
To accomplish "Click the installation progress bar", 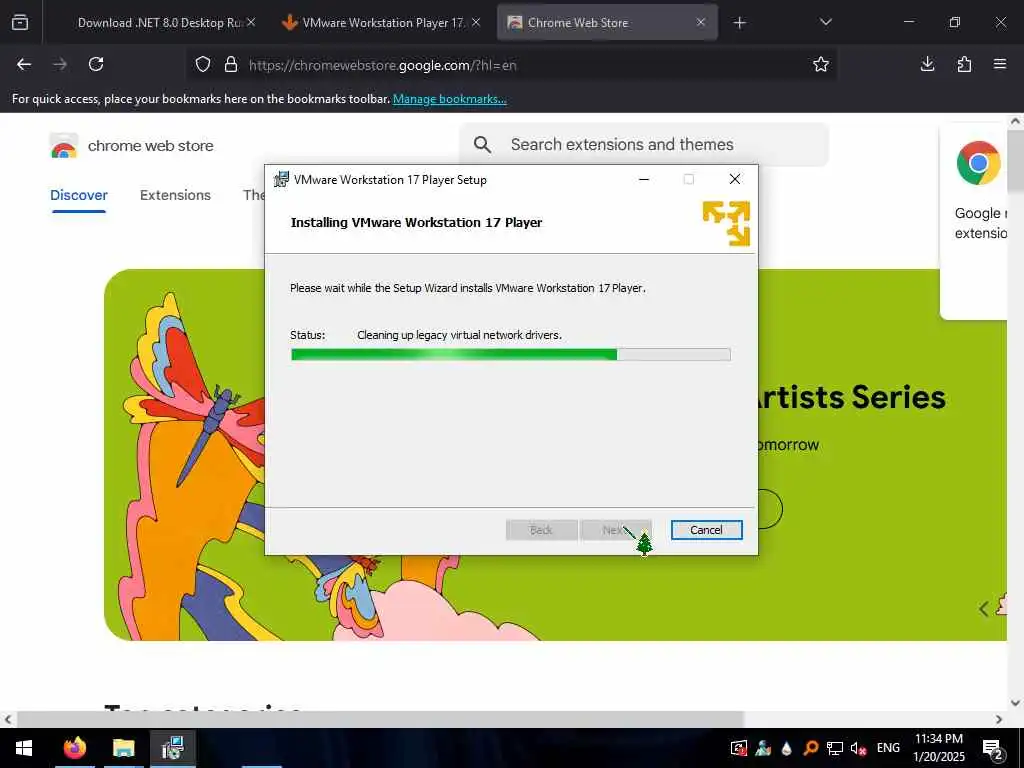I will [x=511, y=355].
